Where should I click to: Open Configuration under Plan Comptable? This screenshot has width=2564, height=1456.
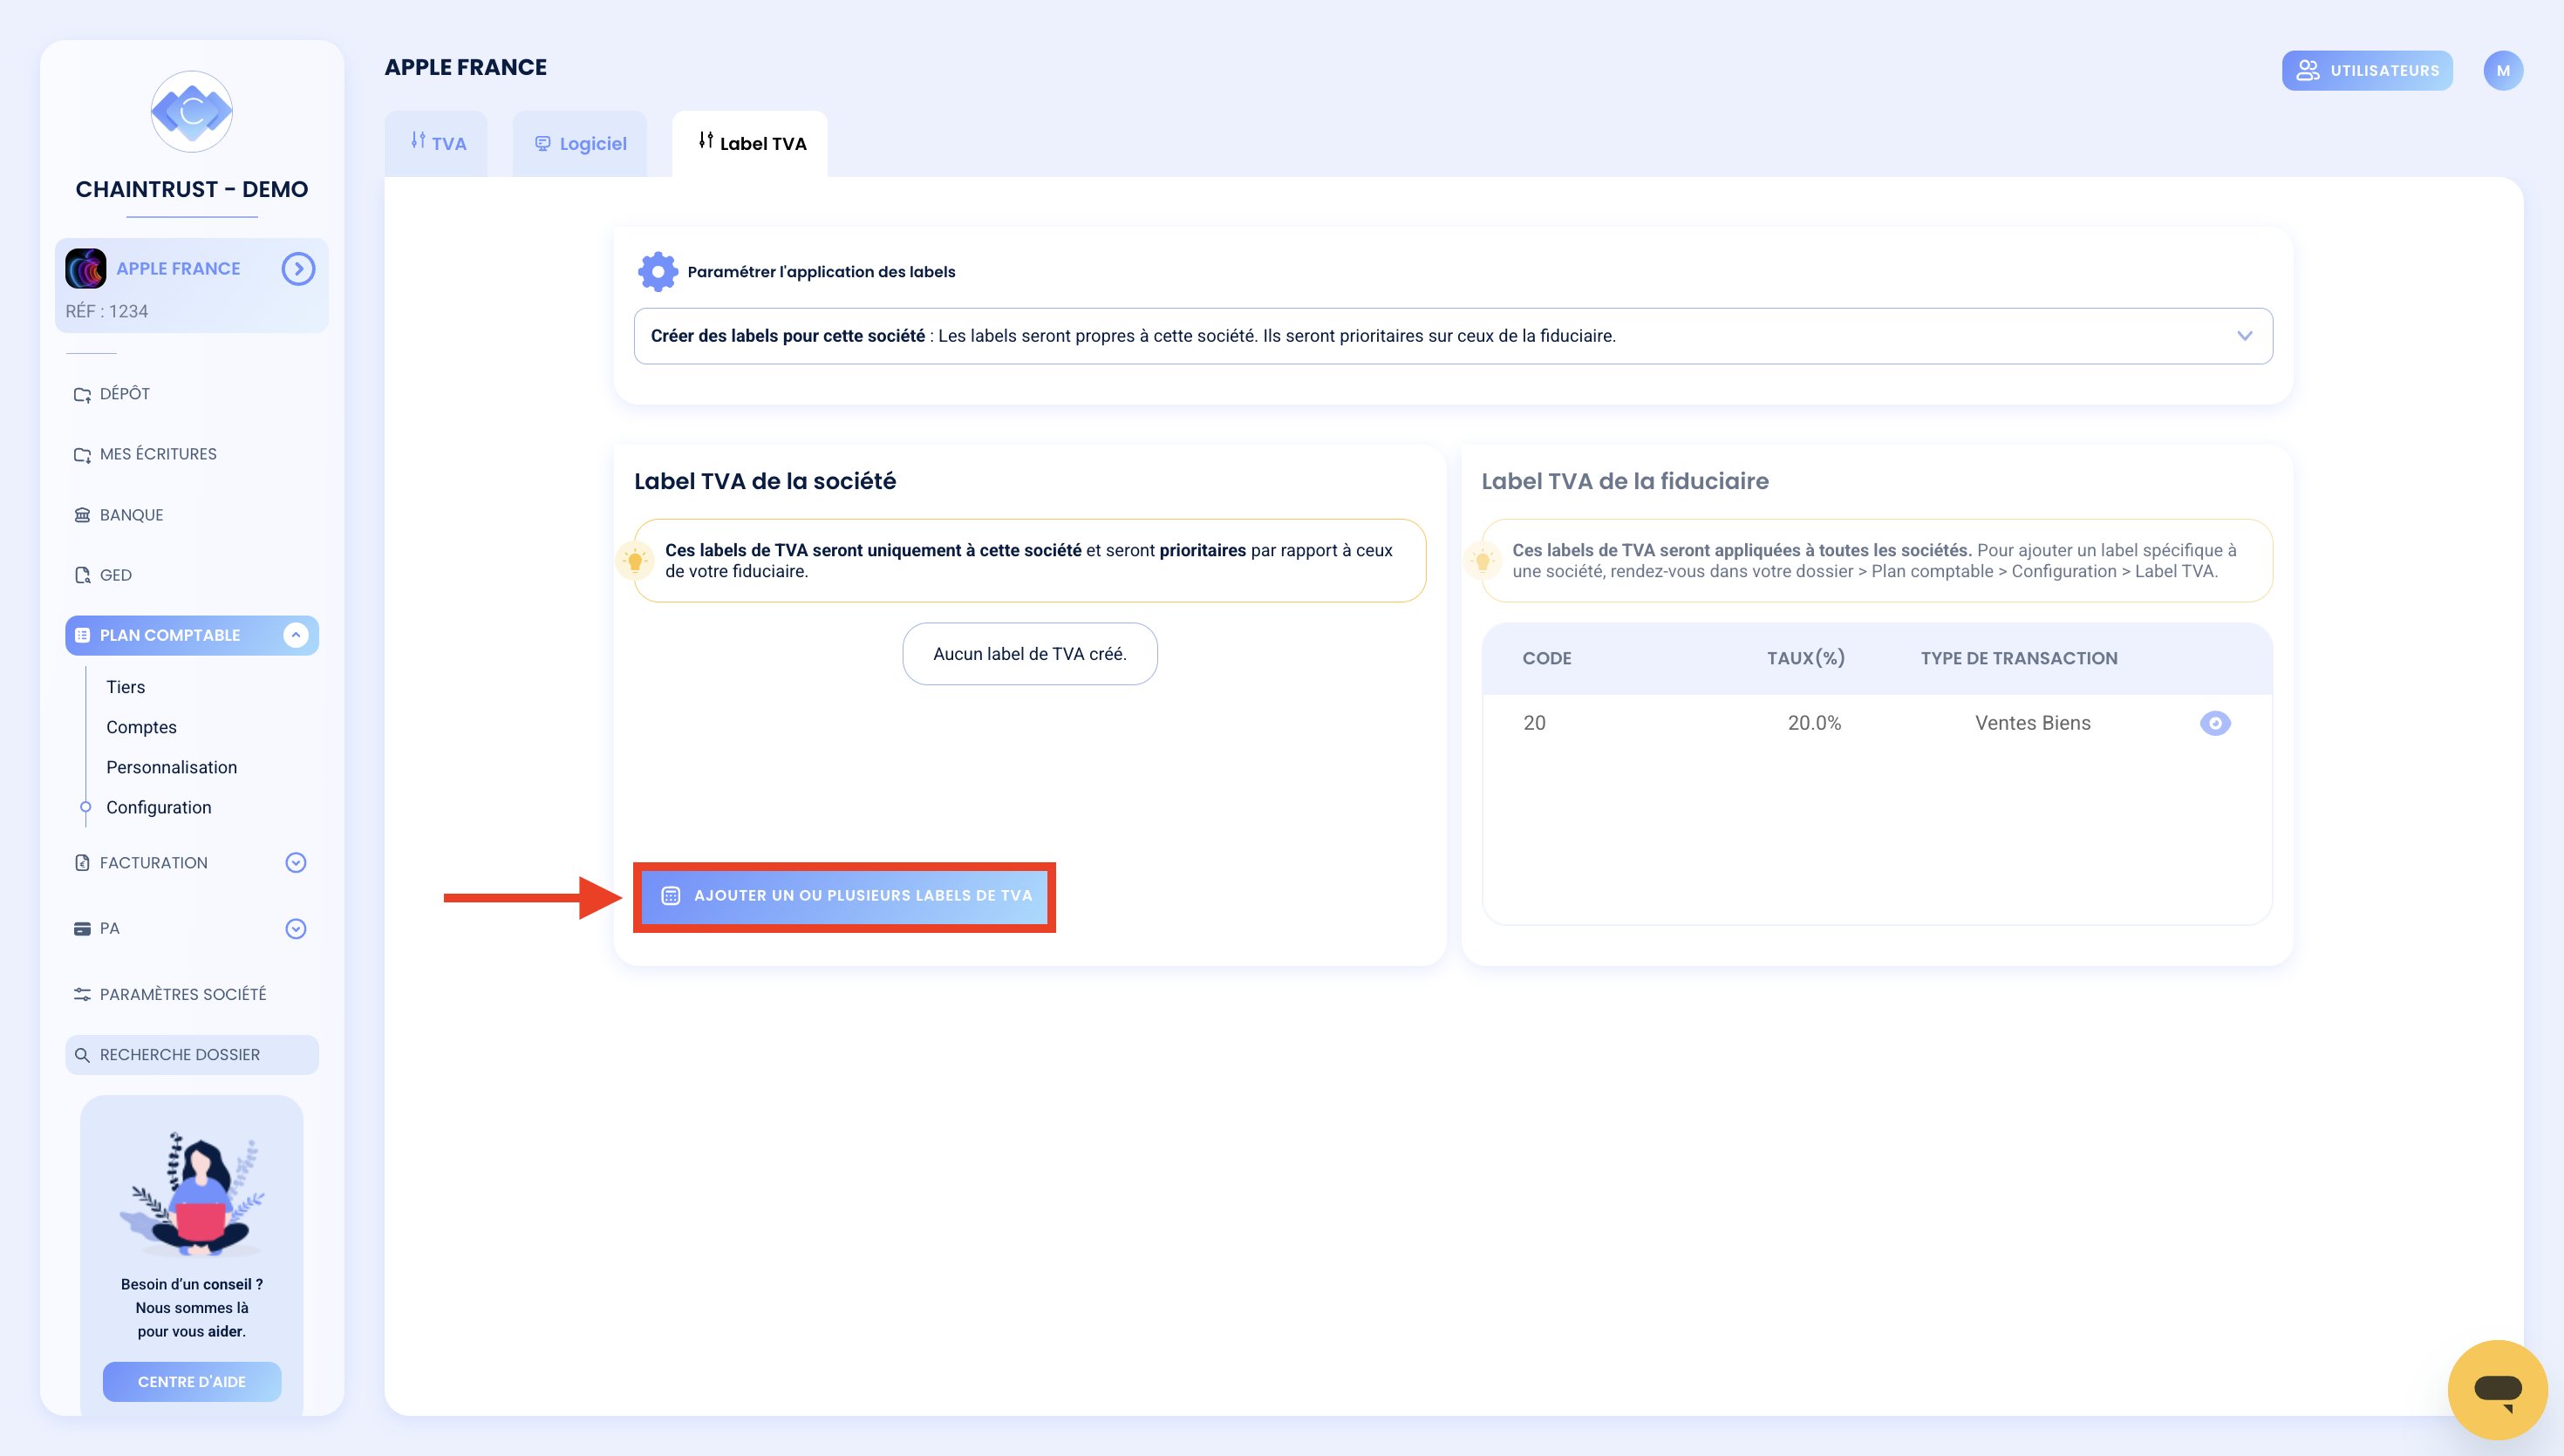coord(159,807)
